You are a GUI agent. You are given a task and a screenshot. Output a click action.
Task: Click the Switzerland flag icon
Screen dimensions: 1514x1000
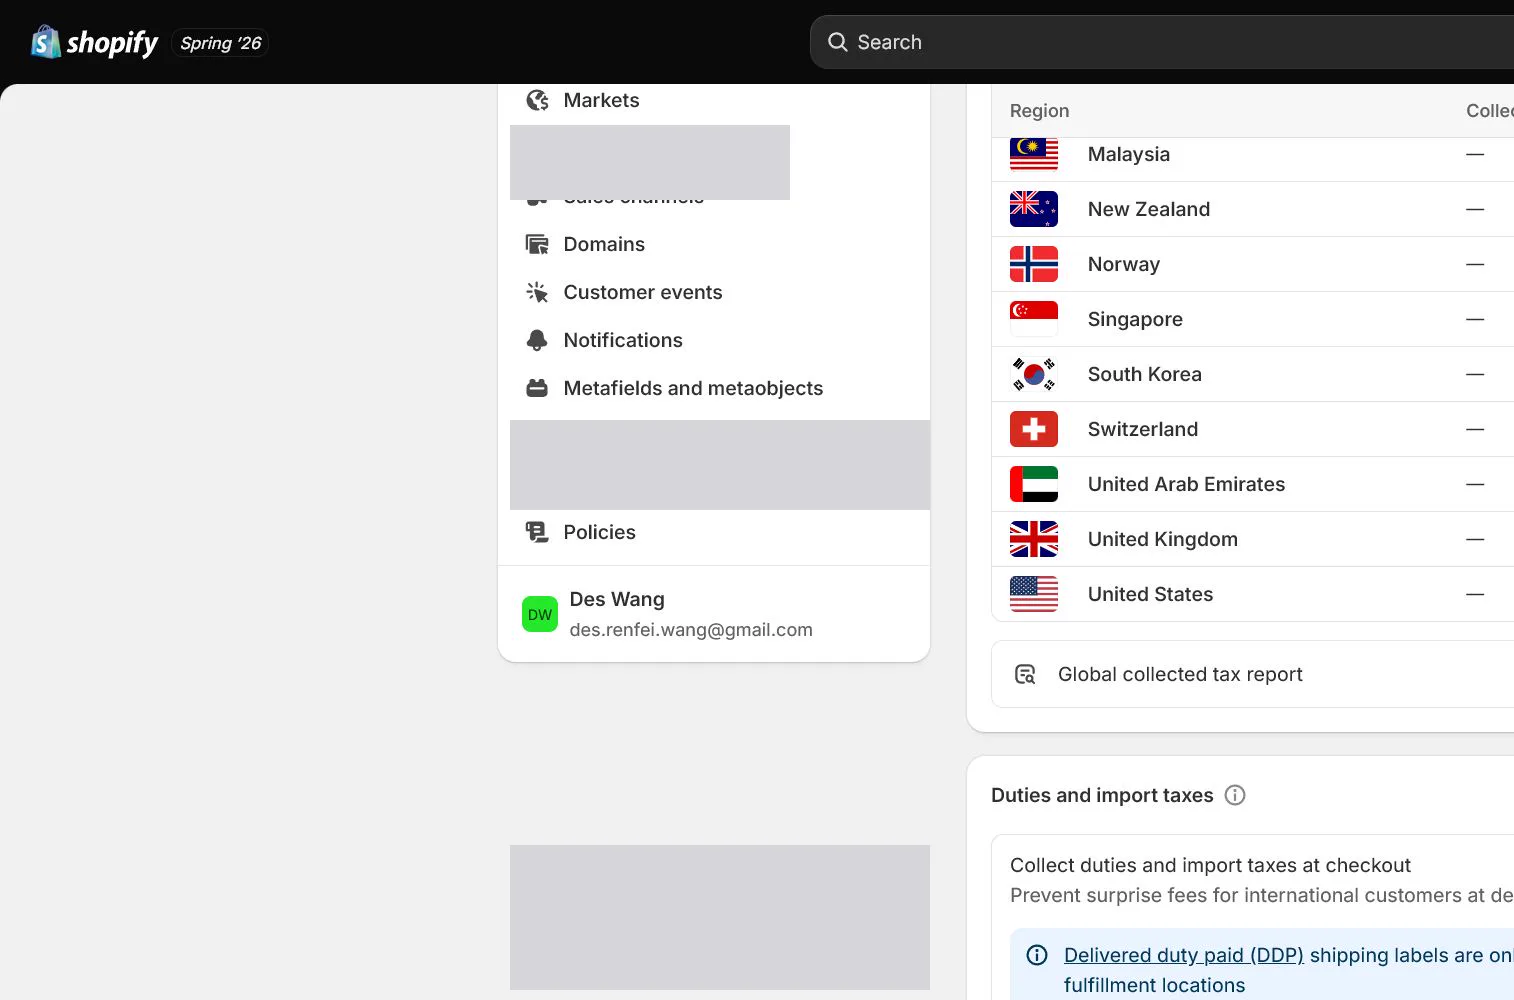pyautogui.click(x=1034, y=429)
